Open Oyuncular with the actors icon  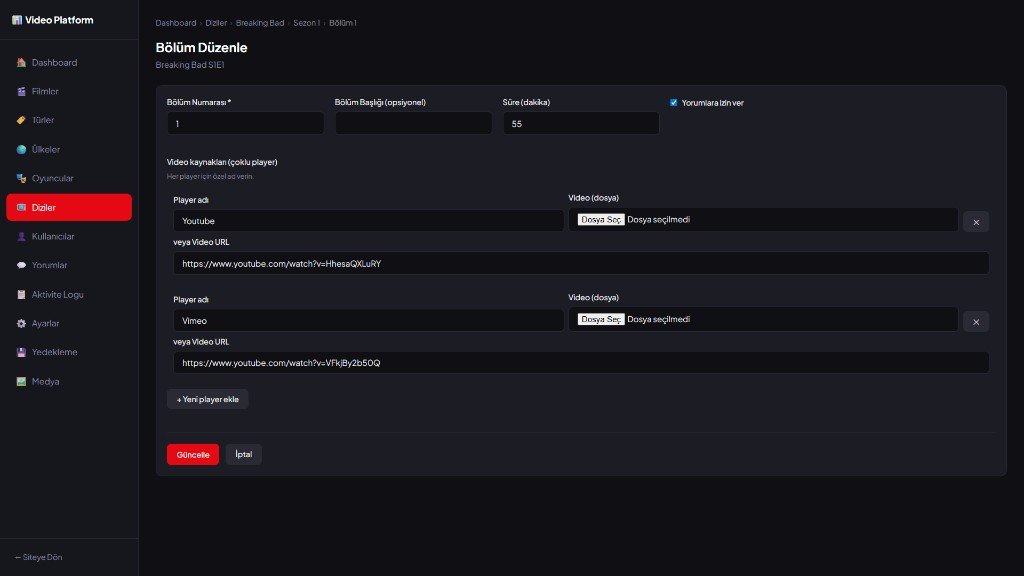(x=22, y=178)
